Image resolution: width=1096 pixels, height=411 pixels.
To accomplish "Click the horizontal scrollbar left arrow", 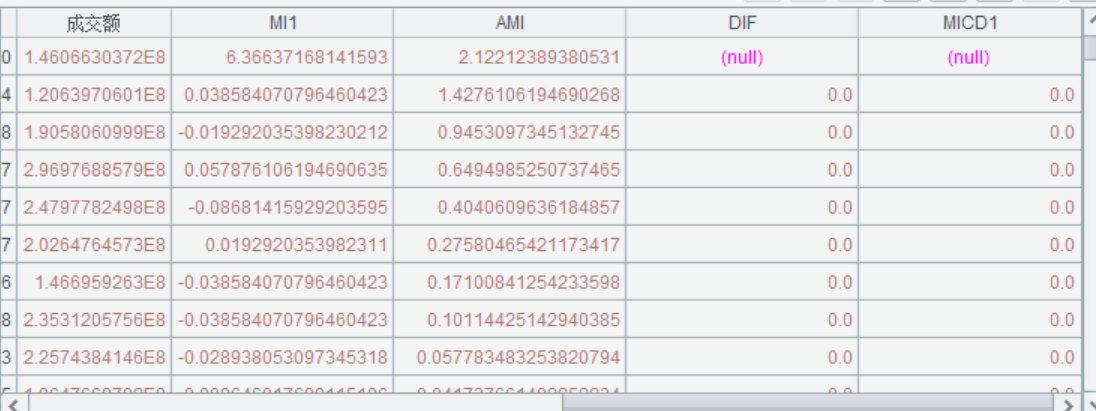I will (14, 403).
